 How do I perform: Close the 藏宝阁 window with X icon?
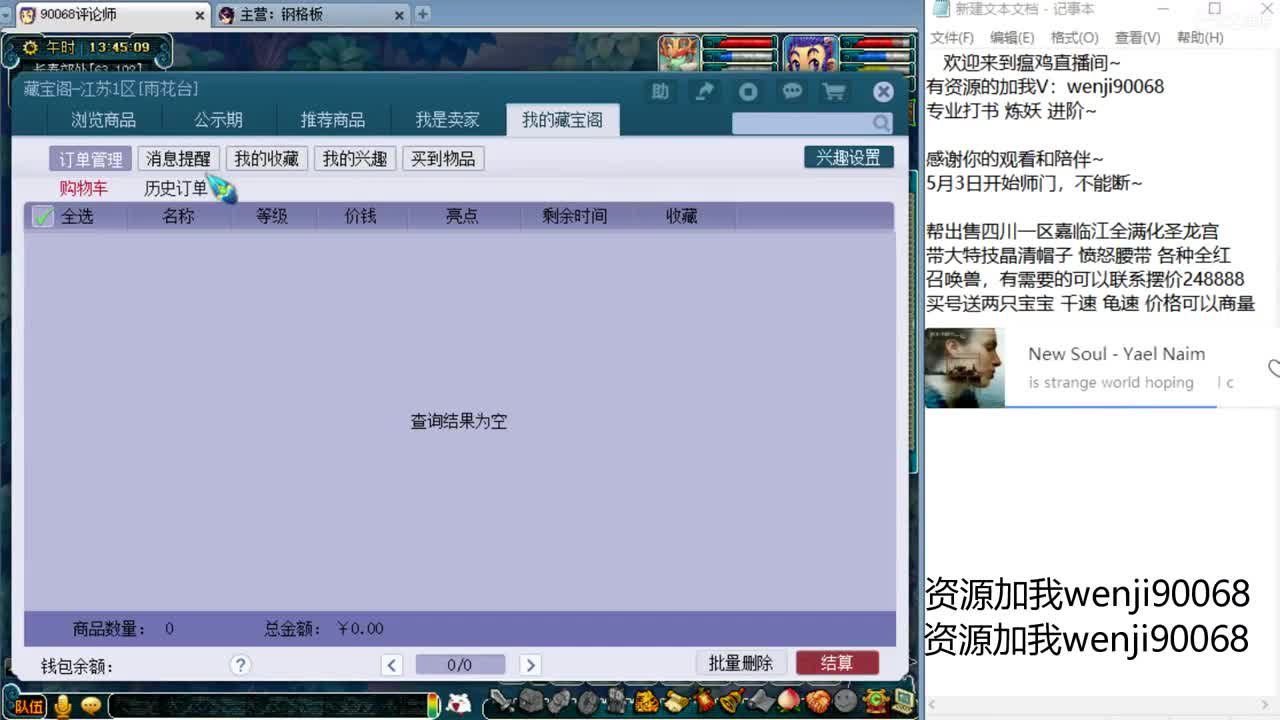(883, 92)
